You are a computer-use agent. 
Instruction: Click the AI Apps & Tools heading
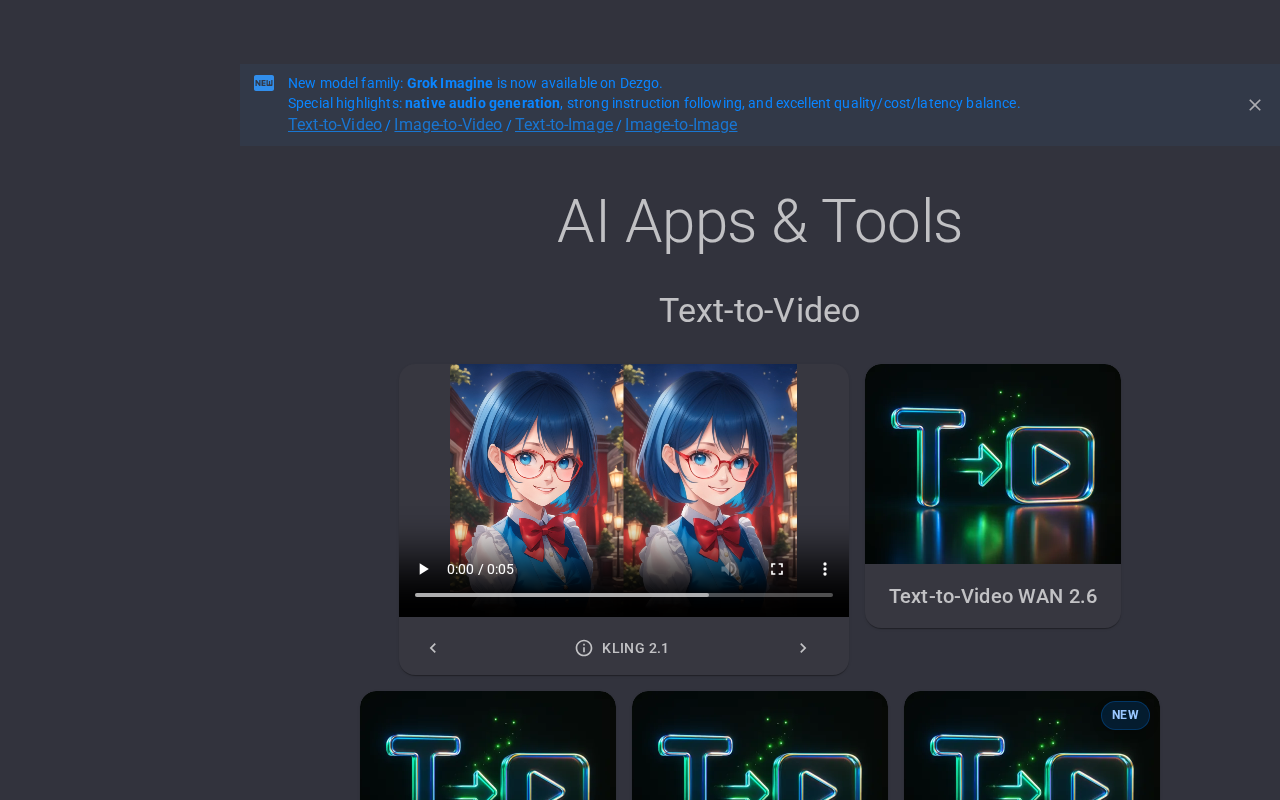pos(760,221)
